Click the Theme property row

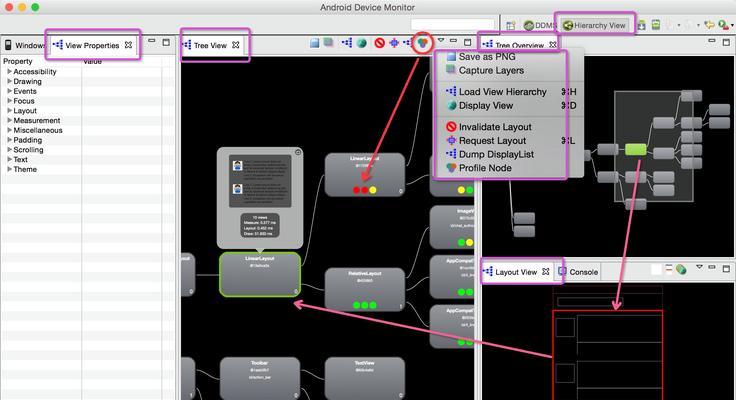[87, 169]
